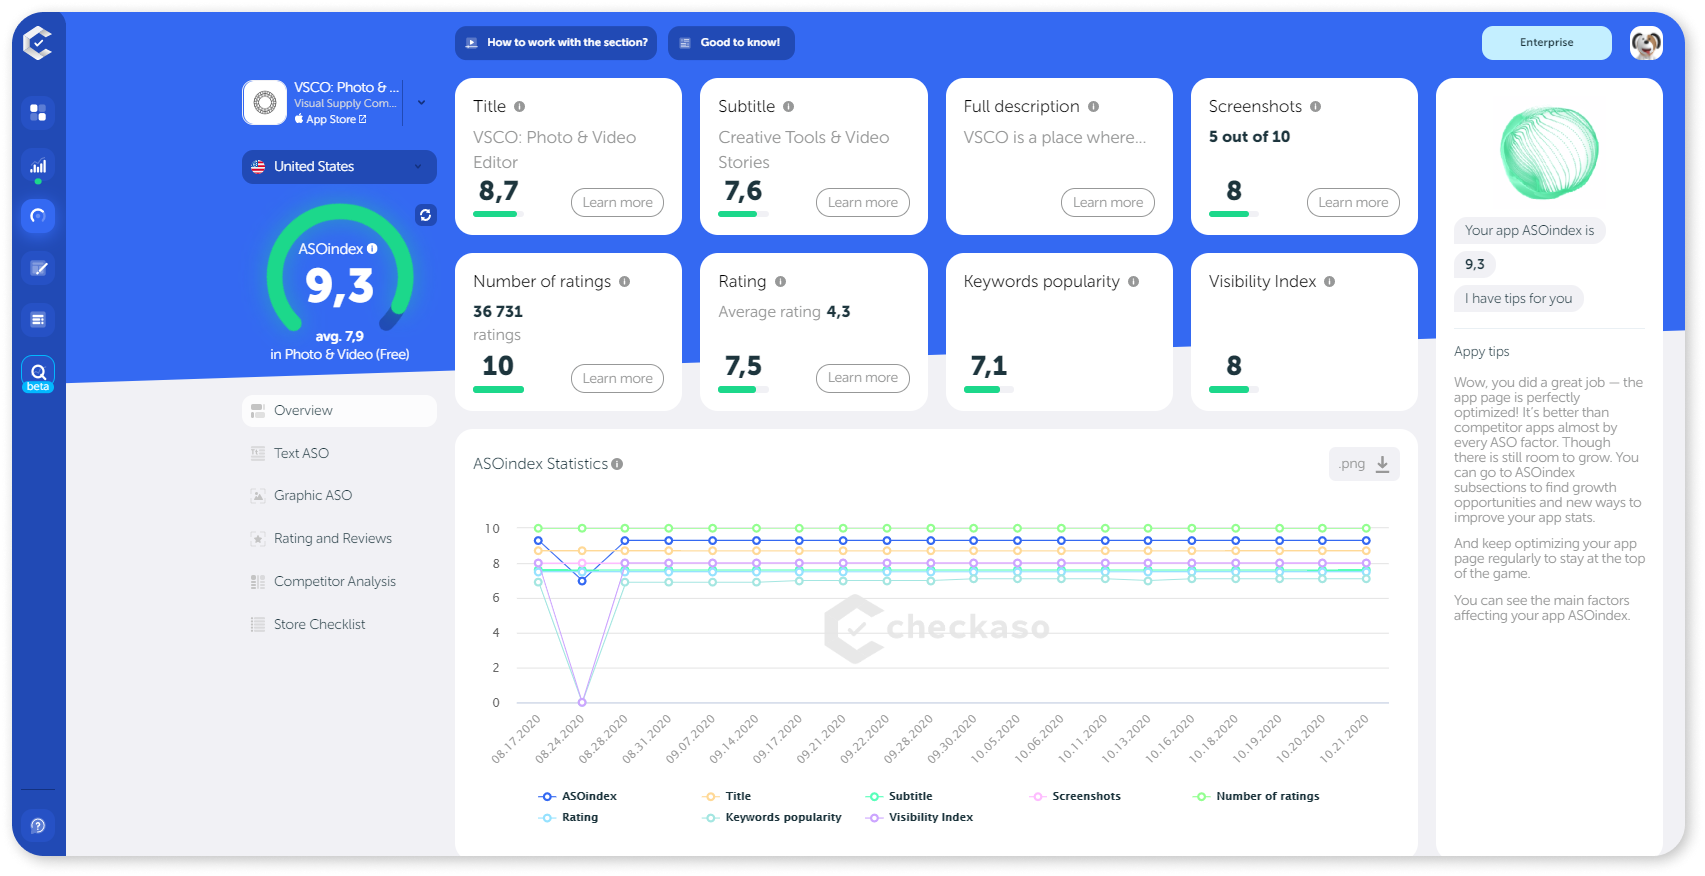The height and width of the screenshot is (876, 1705).
Task: Toggle the Title series in chart legend
Action: [x=727, y=797]
